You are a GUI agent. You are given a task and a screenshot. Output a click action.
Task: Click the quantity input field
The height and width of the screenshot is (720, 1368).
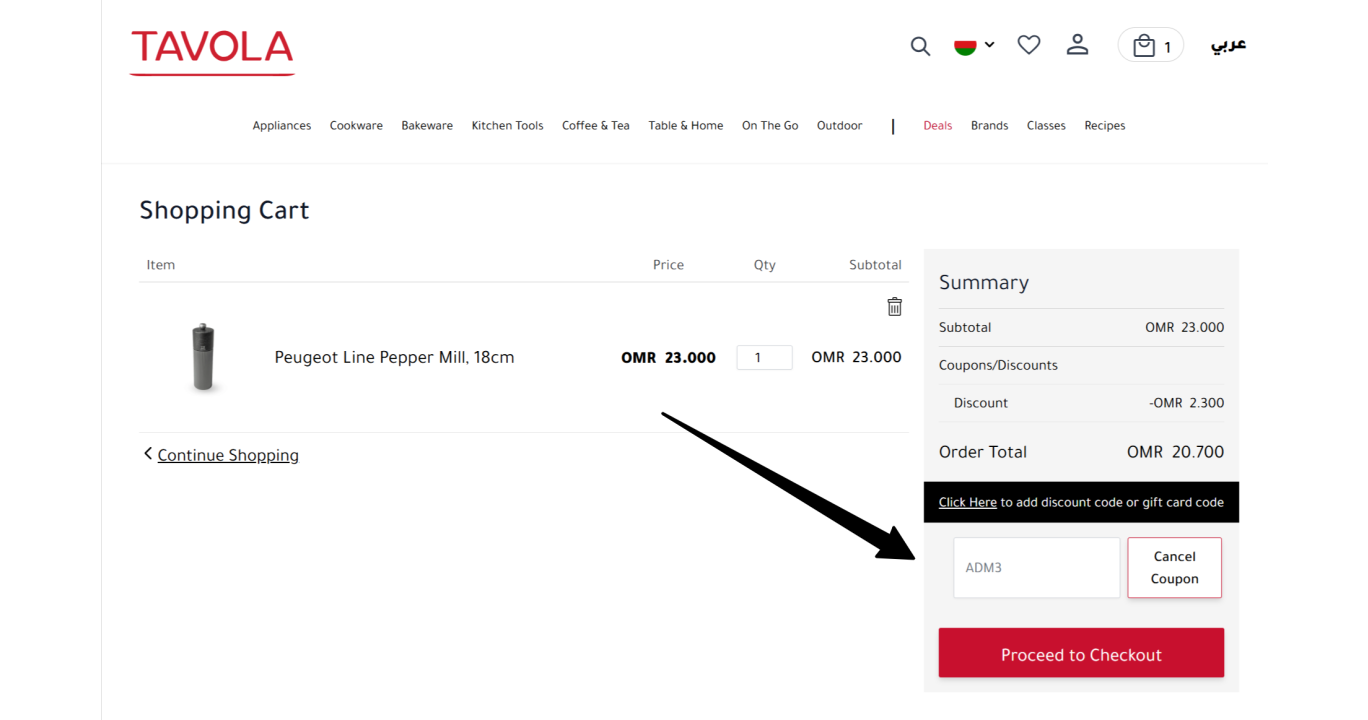click(765, 358)
